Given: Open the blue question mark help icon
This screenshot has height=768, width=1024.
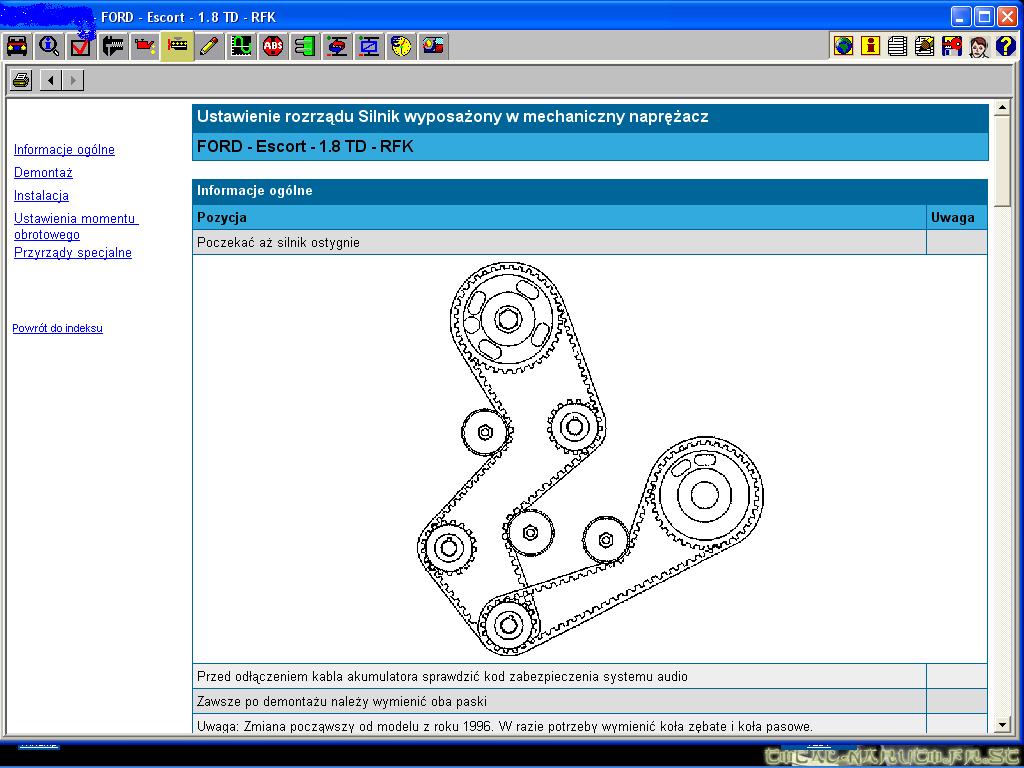Looking at the screenshot, I should (x=1005, y=46).
